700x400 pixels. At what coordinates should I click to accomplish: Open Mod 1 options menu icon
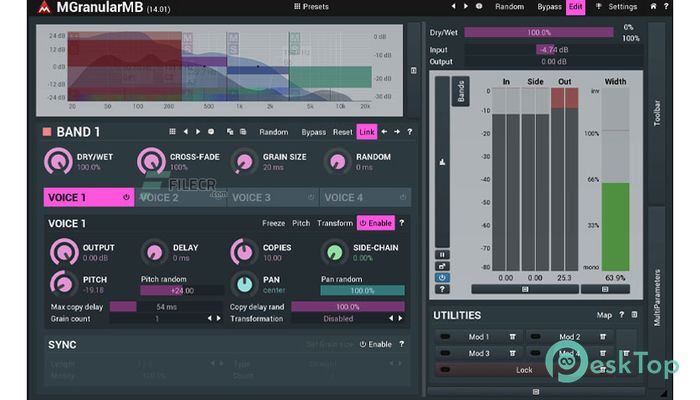click(512, 337)
